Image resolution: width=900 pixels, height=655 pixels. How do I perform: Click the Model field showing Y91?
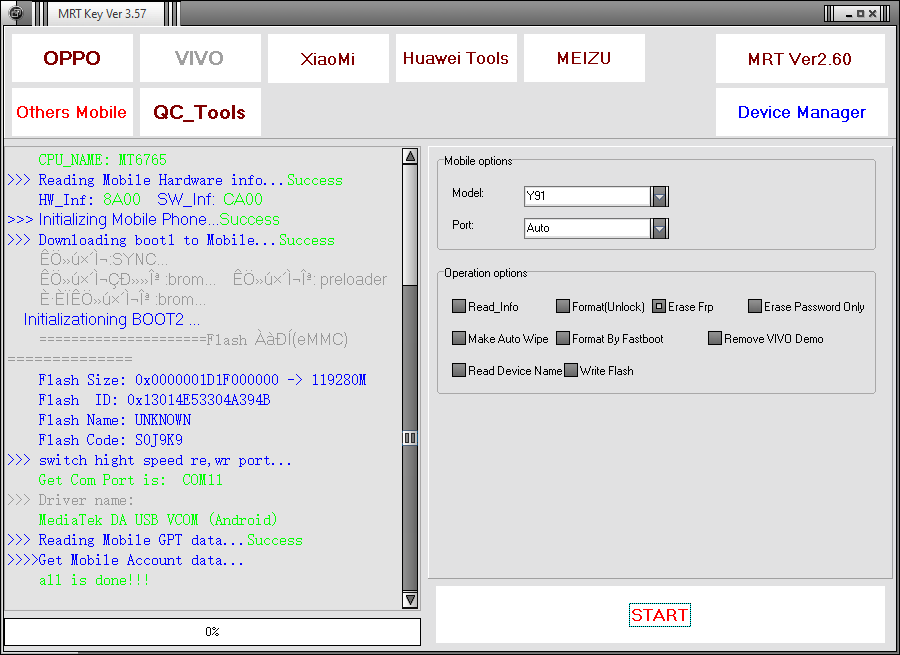[x=587, y=196]
